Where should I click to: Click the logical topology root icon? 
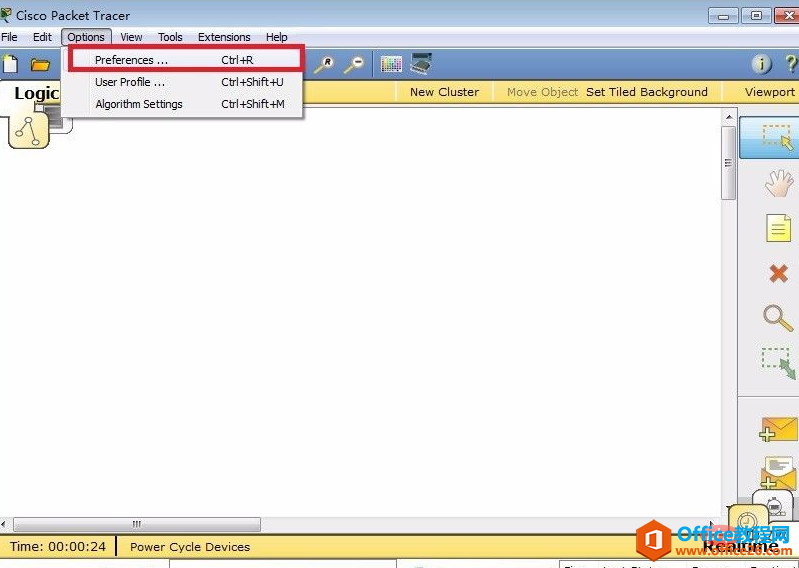[29, 130]
